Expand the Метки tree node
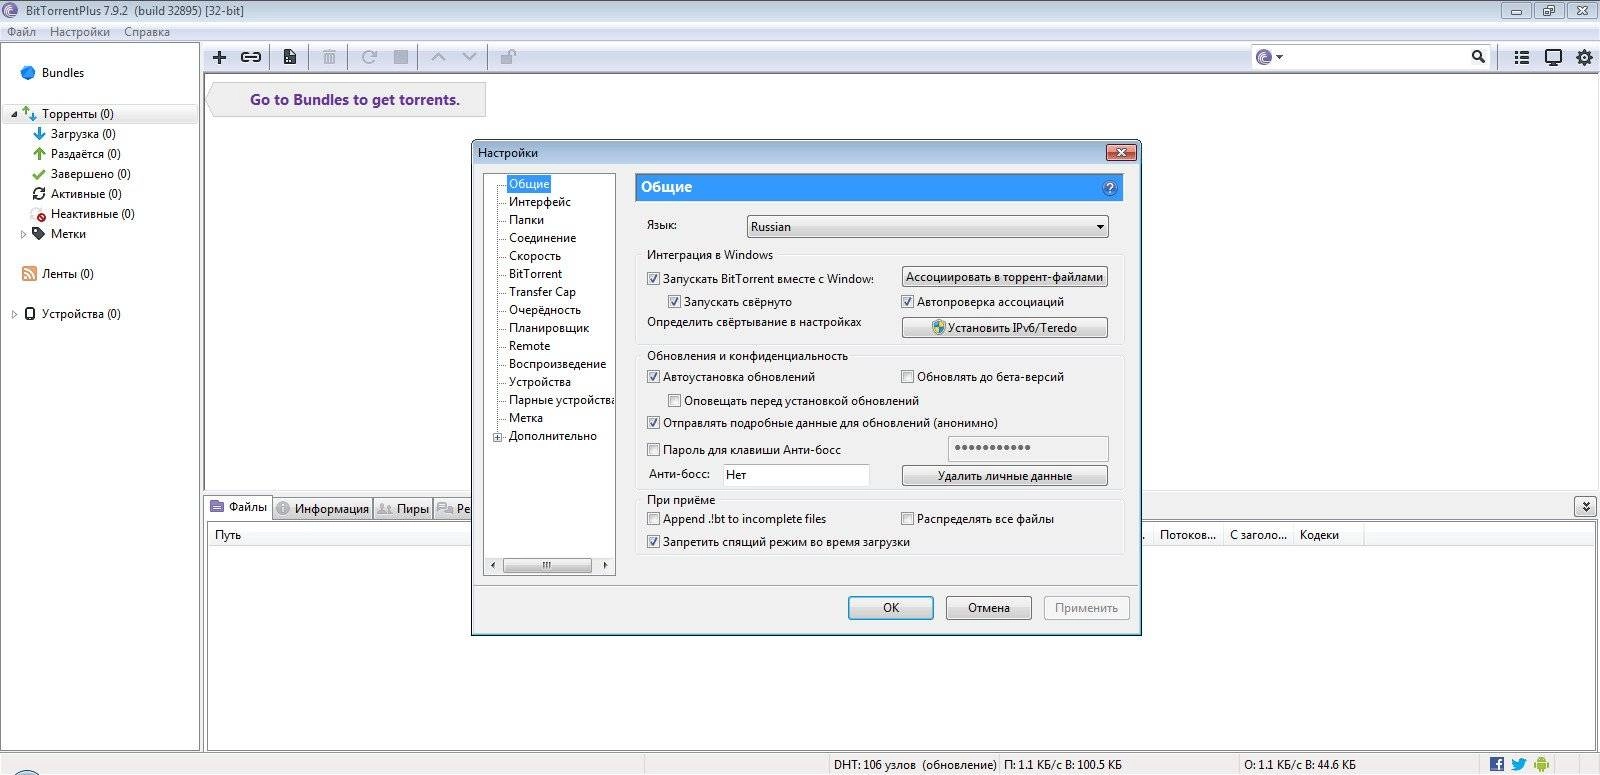This screenshot has height=775, width=1600. point(24,234)
